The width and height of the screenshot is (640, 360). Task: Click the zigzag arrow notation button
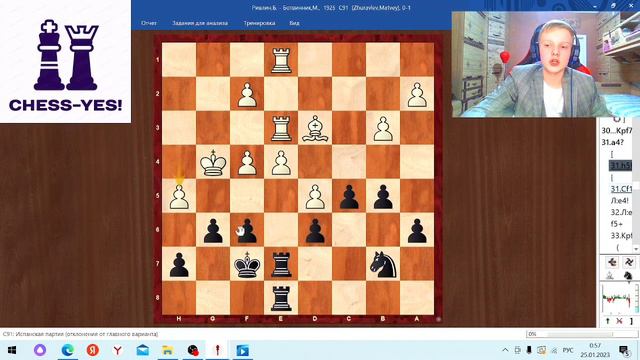[x=629, y=262]
